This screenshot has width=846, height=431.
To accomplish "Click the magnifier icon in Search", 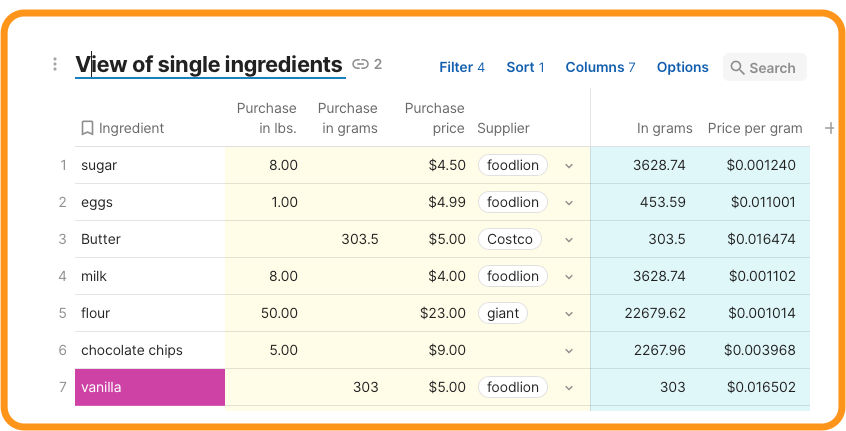I will click(737, 68).
